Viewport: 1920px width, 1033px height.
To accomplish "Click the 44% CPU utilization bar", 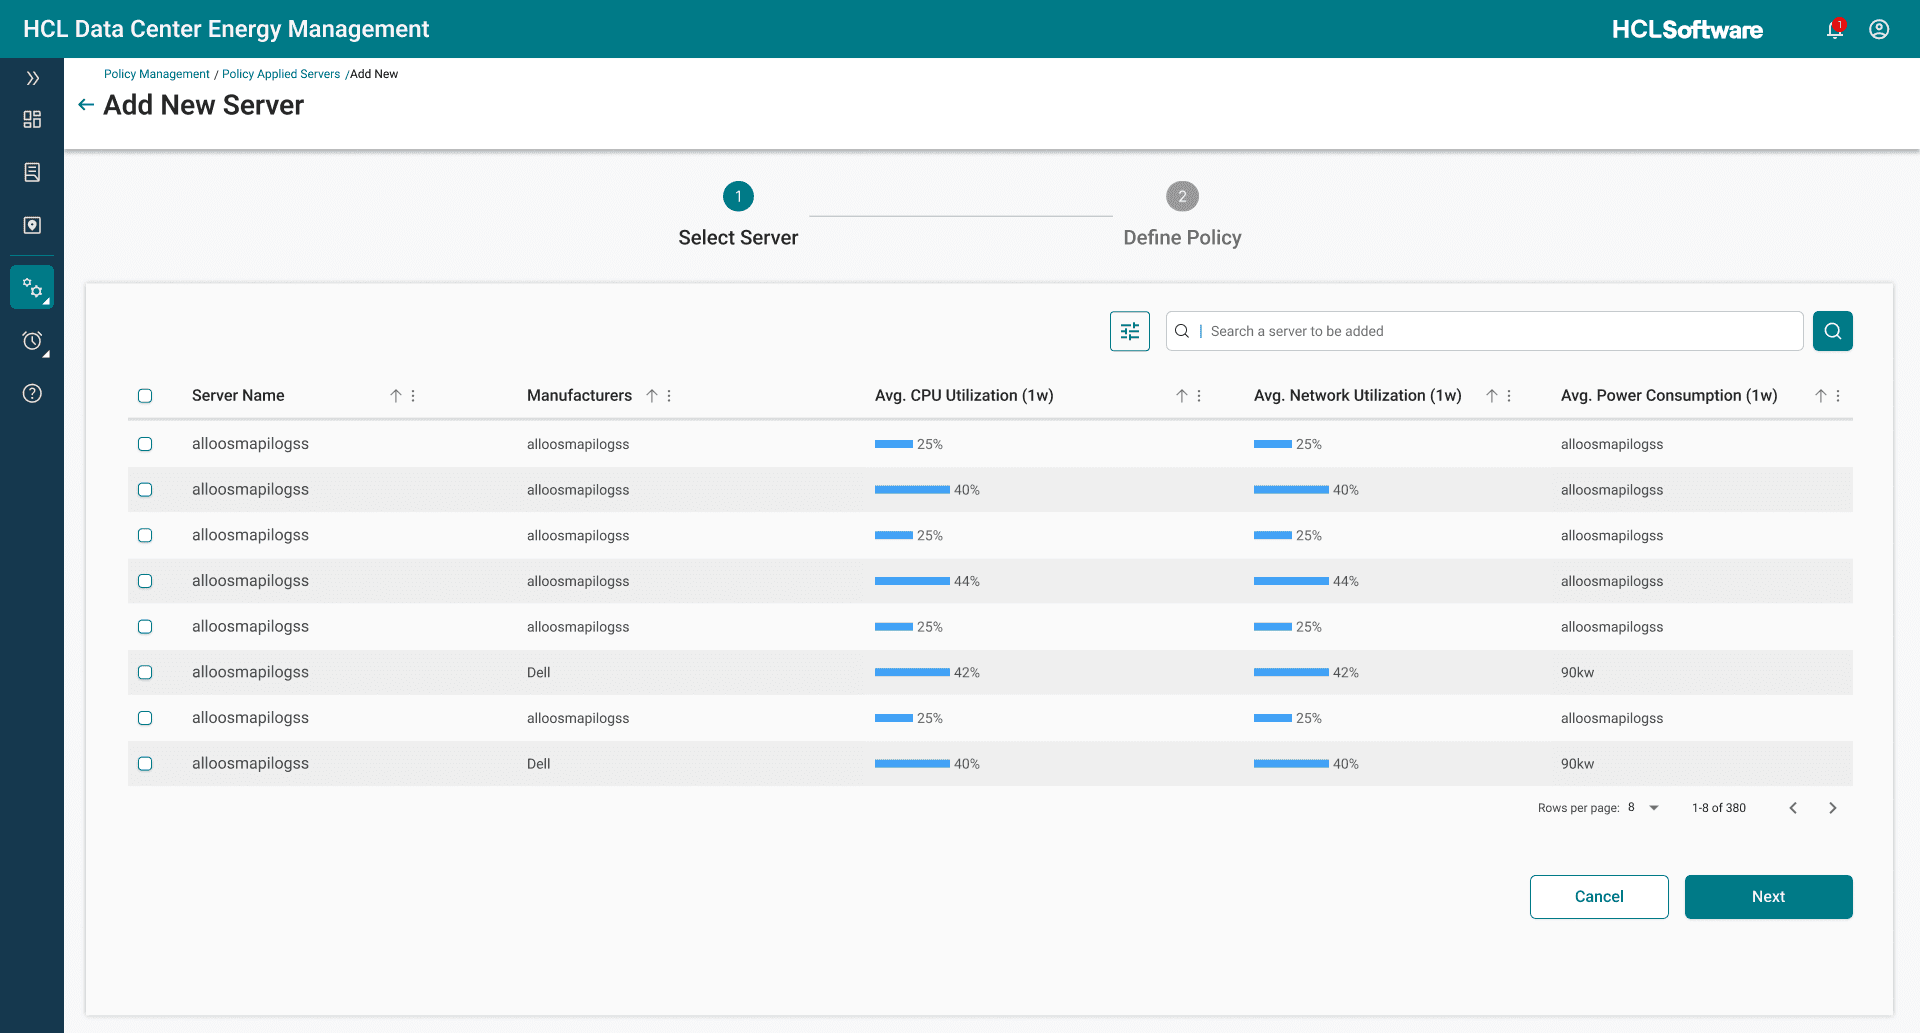I will pos(912,581).
